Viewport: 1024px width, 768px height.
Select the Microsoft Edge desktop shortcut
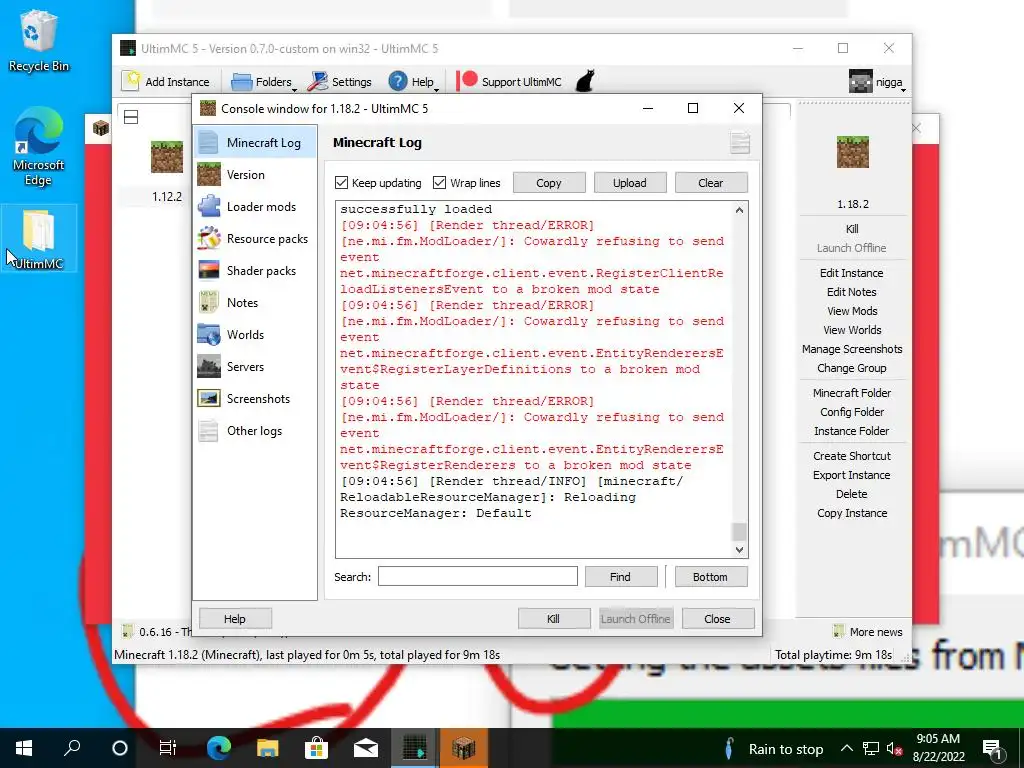[x=38, y=147]
